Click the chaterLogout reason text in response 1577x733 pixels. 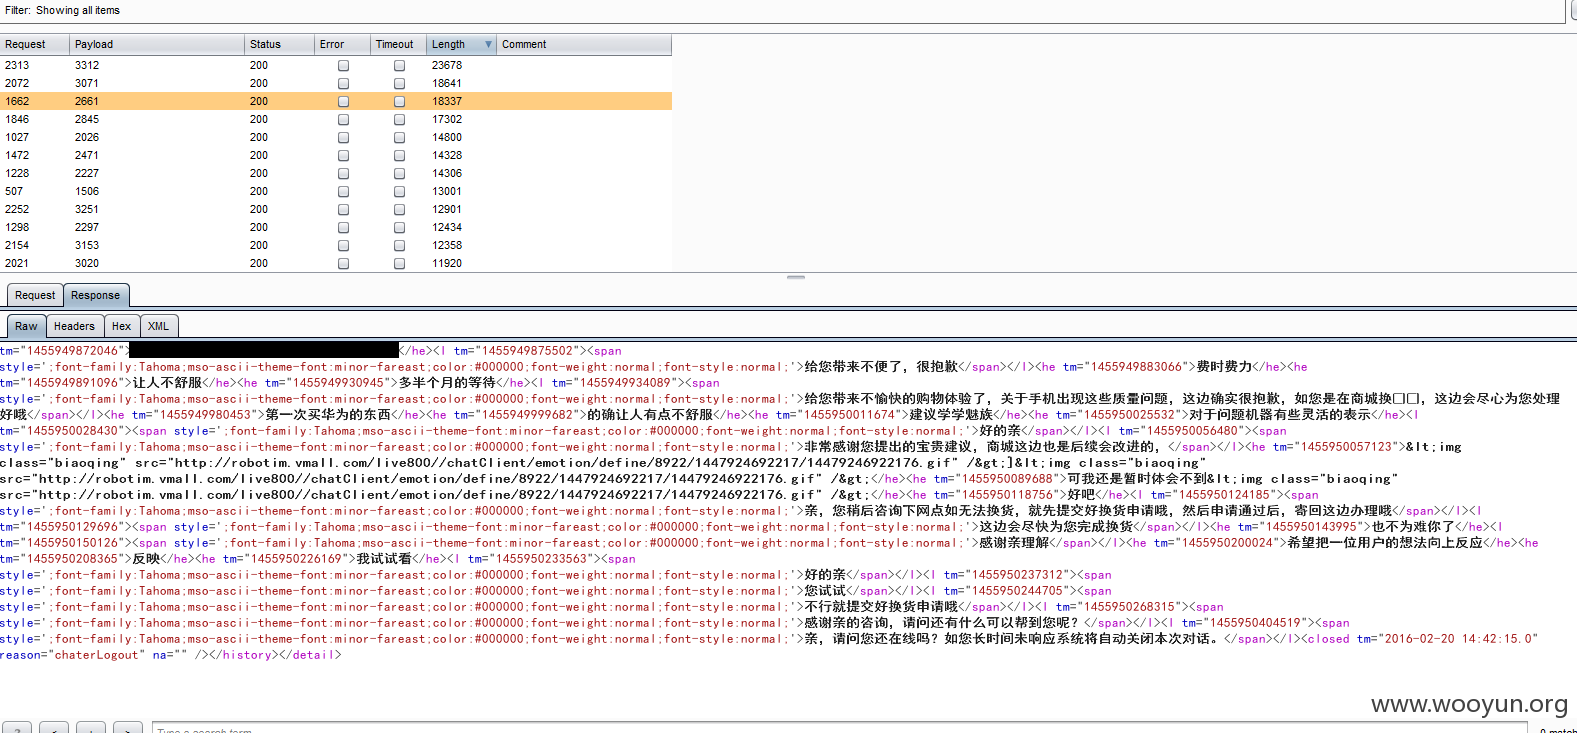[99, 655]
